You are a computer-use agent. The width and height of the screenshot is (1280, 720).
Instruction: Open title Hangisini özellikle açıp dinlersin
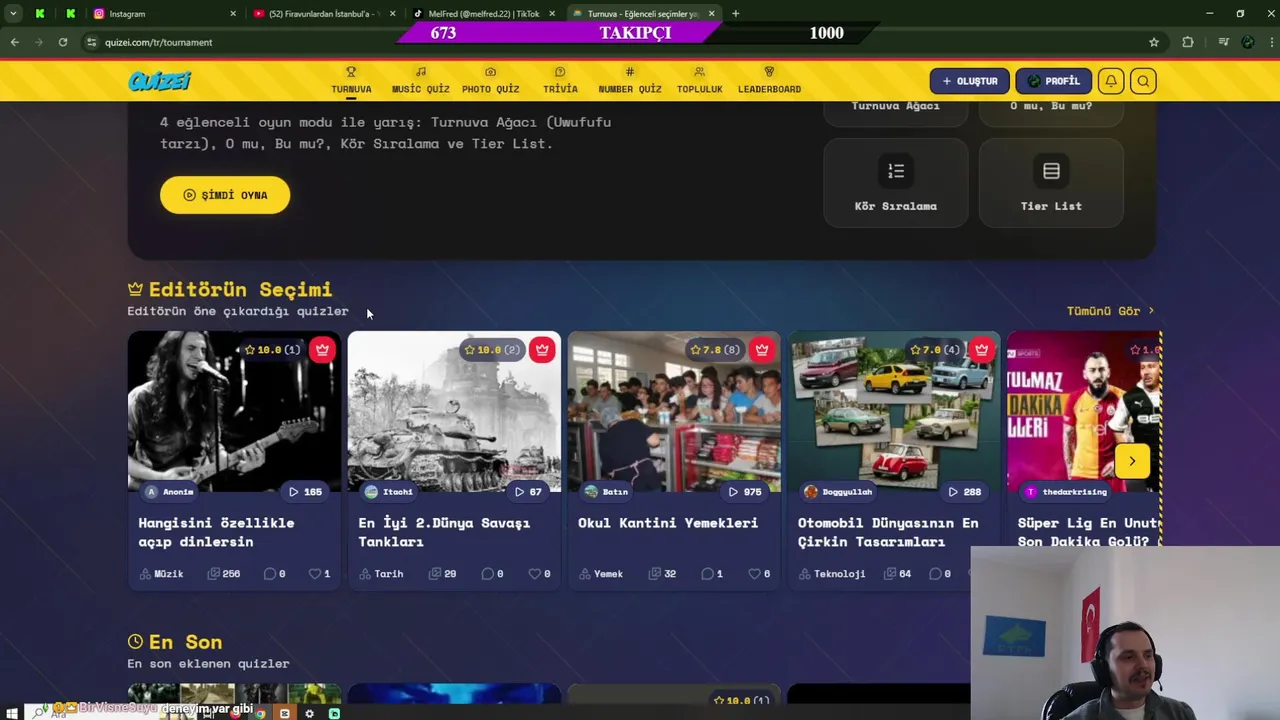216,532
